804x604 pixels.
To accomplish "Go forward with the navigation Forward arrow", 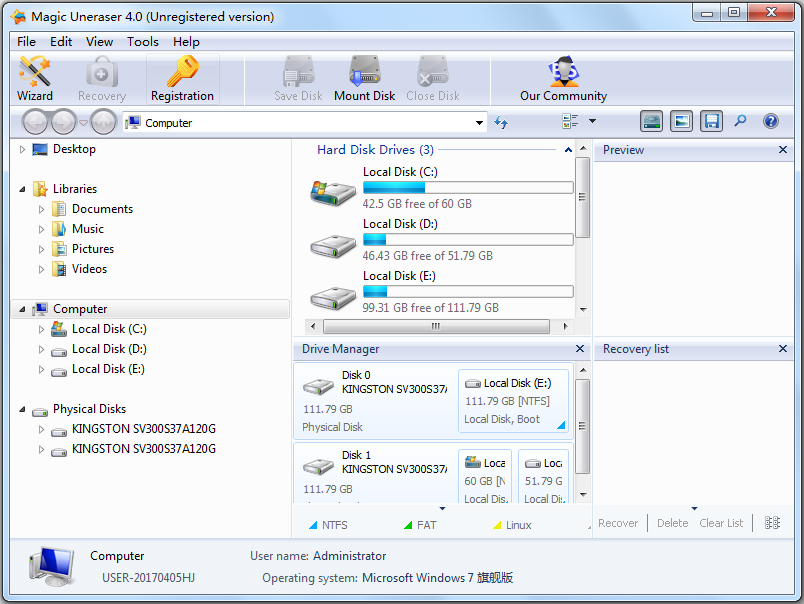I will coord(63,123).
